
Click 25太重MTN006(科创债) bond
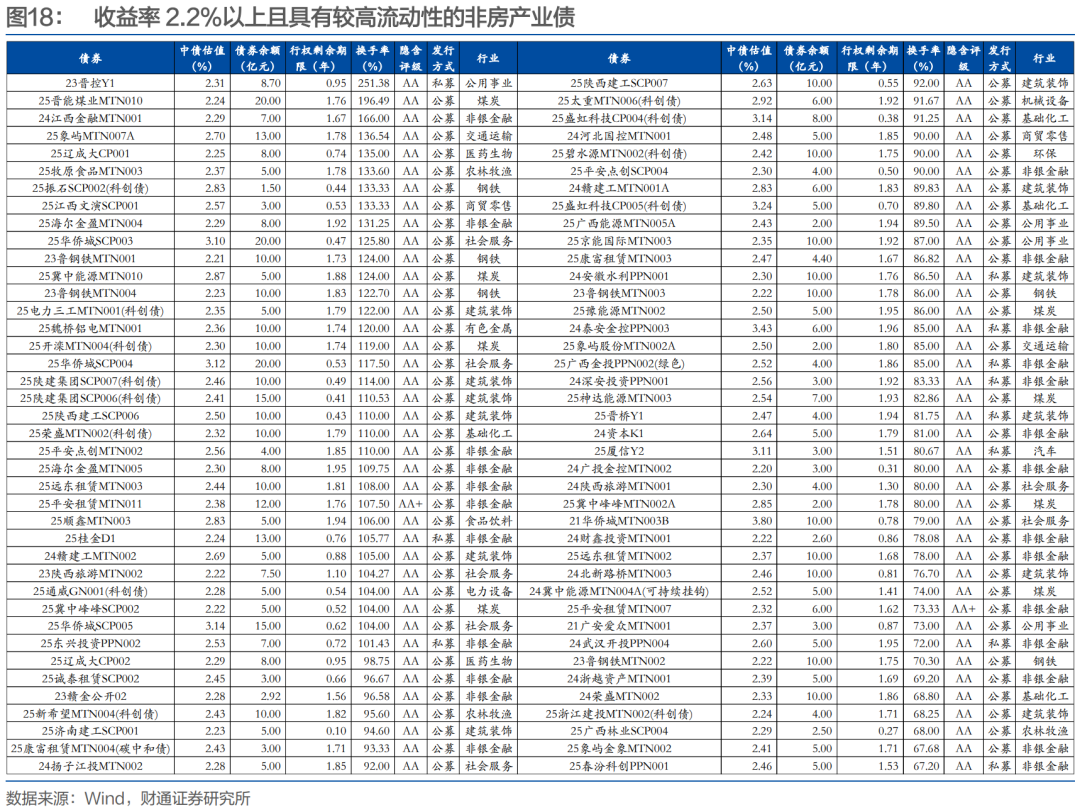(619, 101)
